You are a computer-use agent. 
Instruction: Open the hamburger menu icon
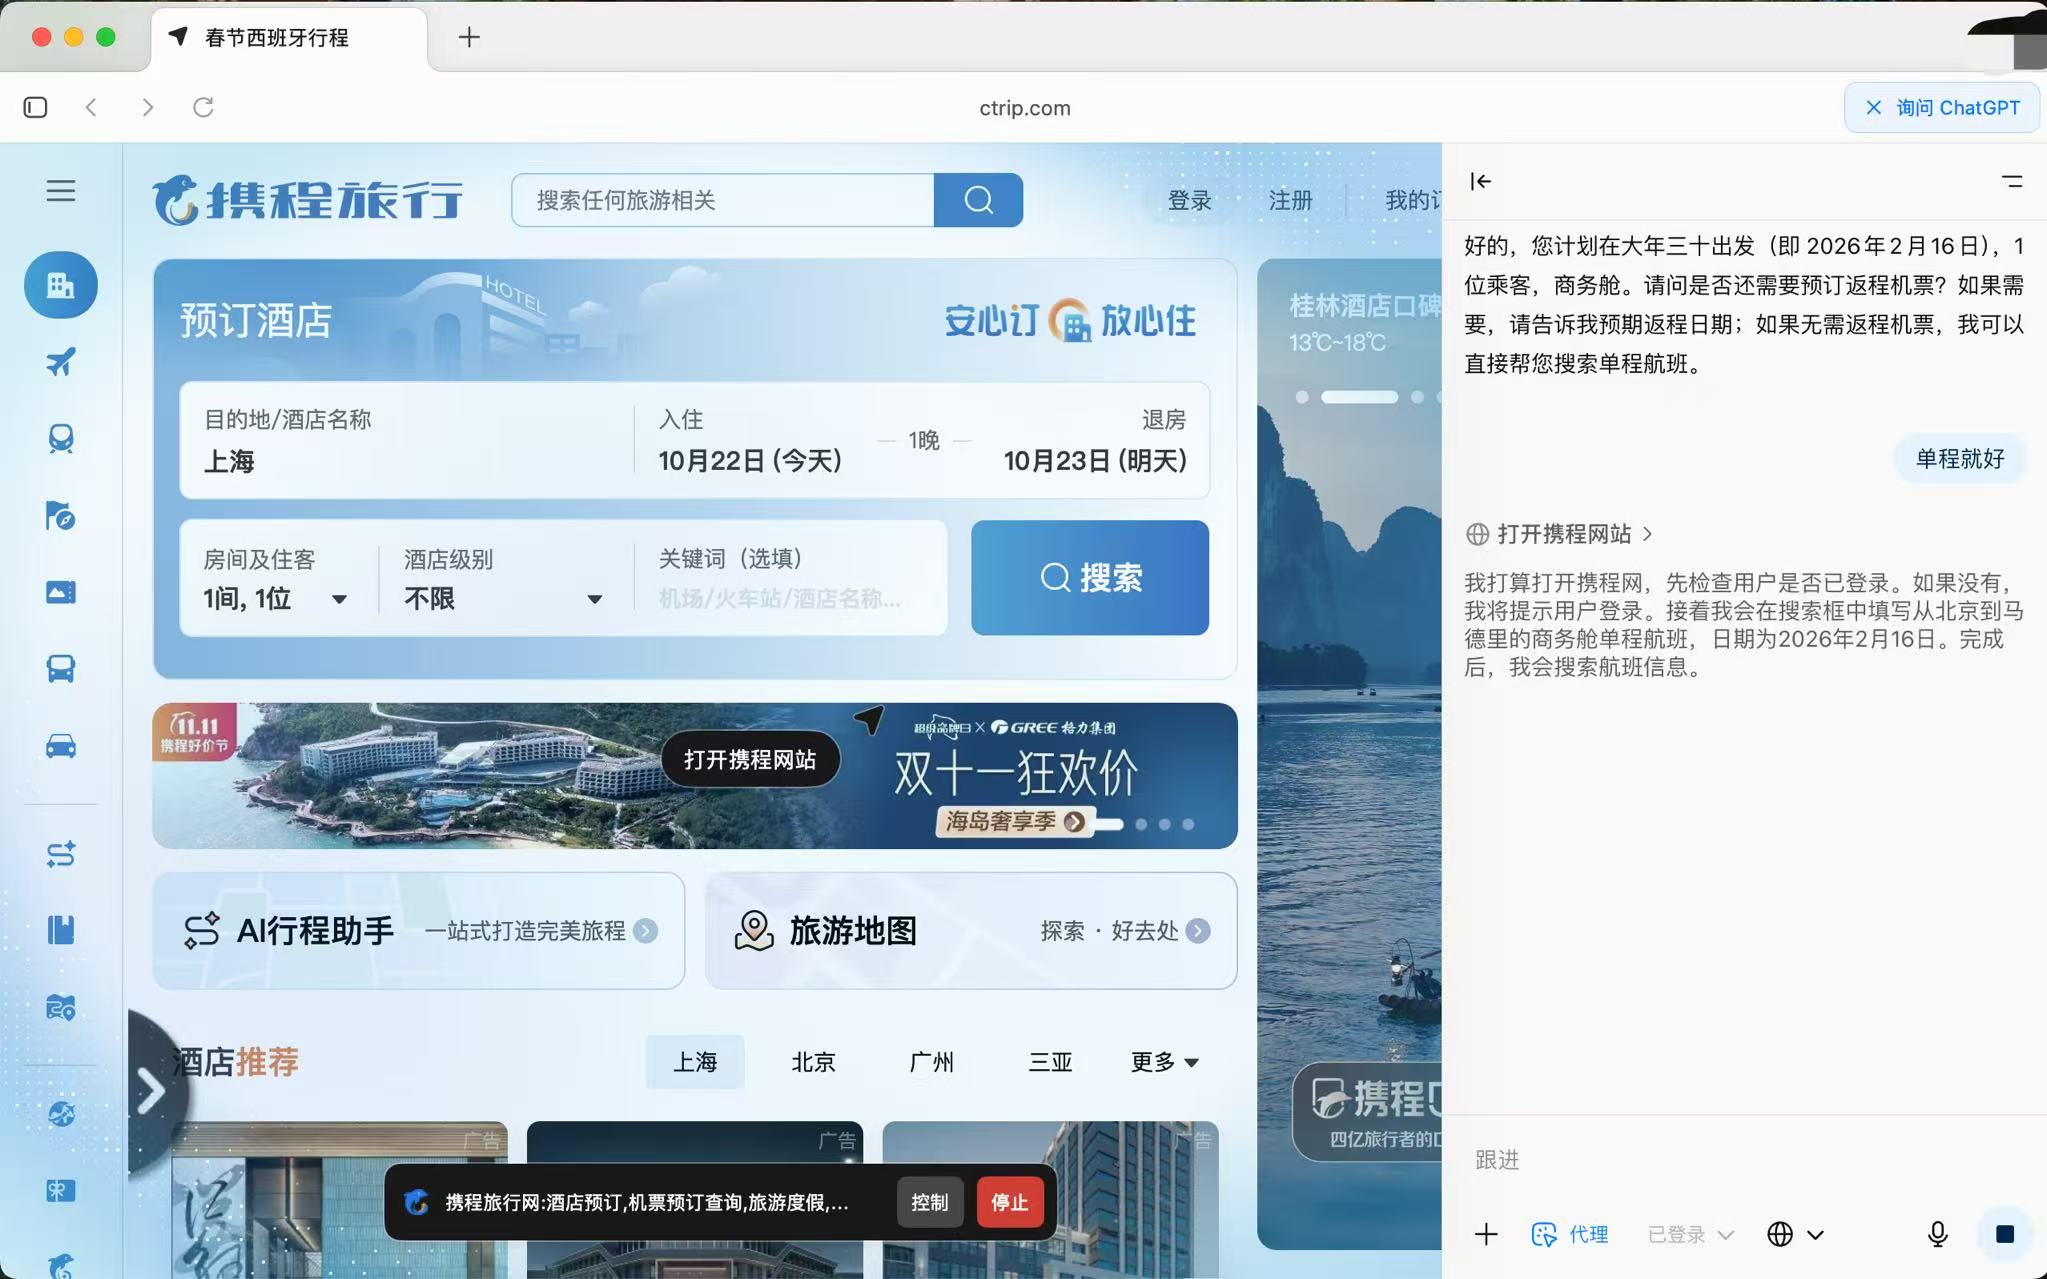click(x=60, y=191)
